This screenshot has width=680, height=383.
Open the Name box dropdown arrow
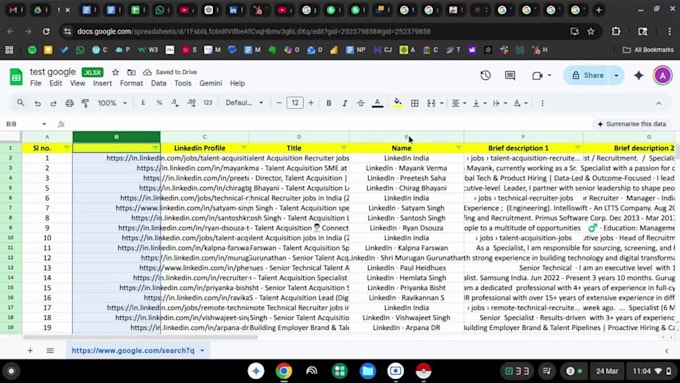point(44,124)
